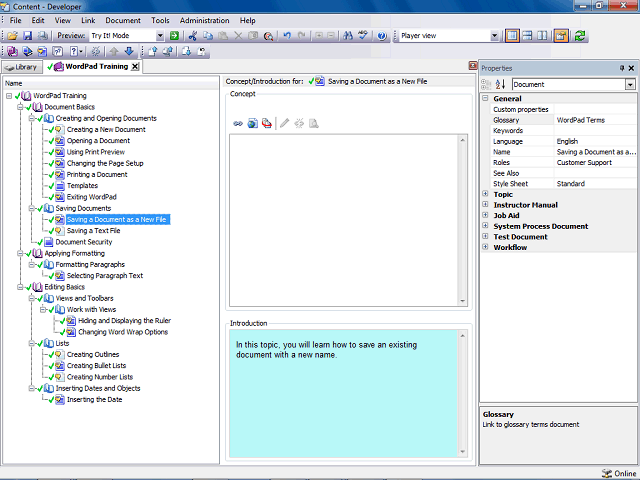Open the File menu
The image size is (640, 480).
16,20
